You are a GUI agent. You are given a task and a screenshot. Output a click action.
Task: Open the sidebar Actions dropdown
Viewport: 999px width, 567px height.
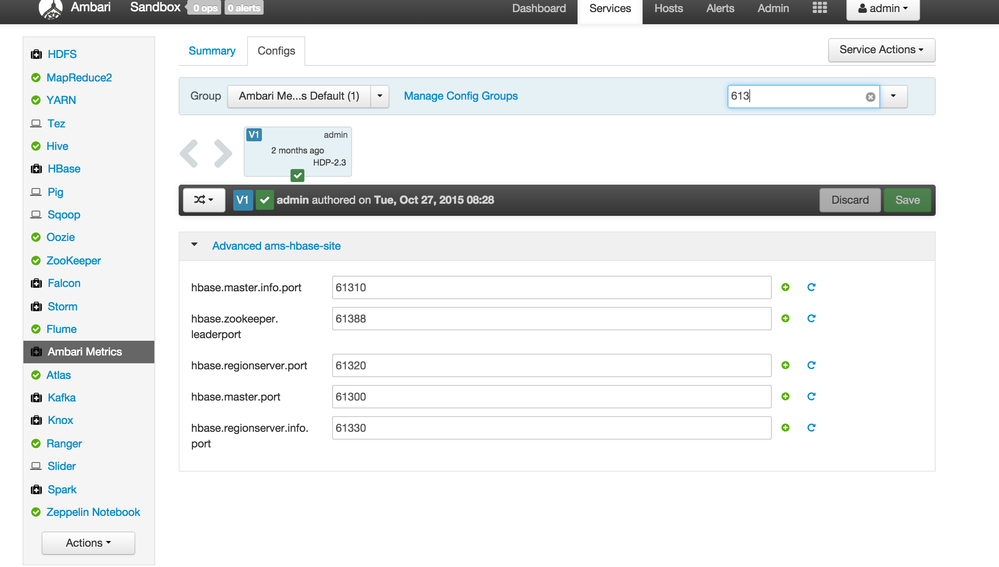pyautogui.click(x=88, y=543)
